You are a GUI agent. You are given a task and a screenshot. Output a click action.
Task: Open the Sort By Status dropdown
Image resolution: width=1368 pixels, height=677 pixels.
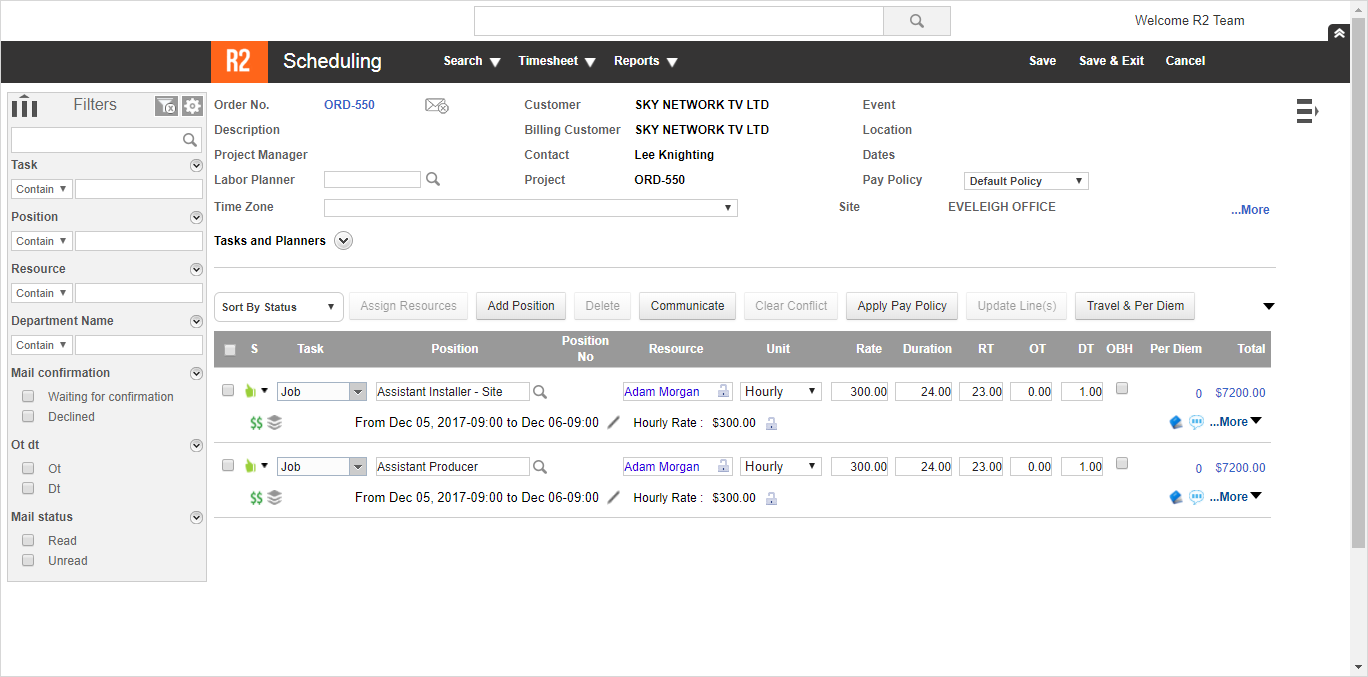pyautogui.click(x=278, y=306)
